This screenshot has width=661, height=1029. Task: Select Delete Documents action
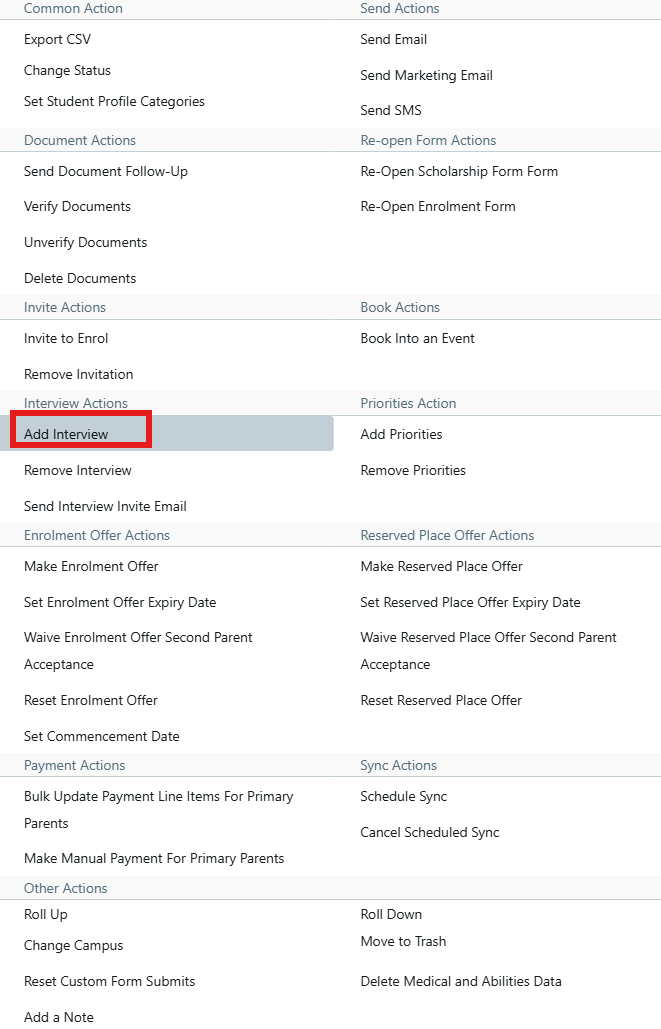pyautogui.click(x=80, y=279)
